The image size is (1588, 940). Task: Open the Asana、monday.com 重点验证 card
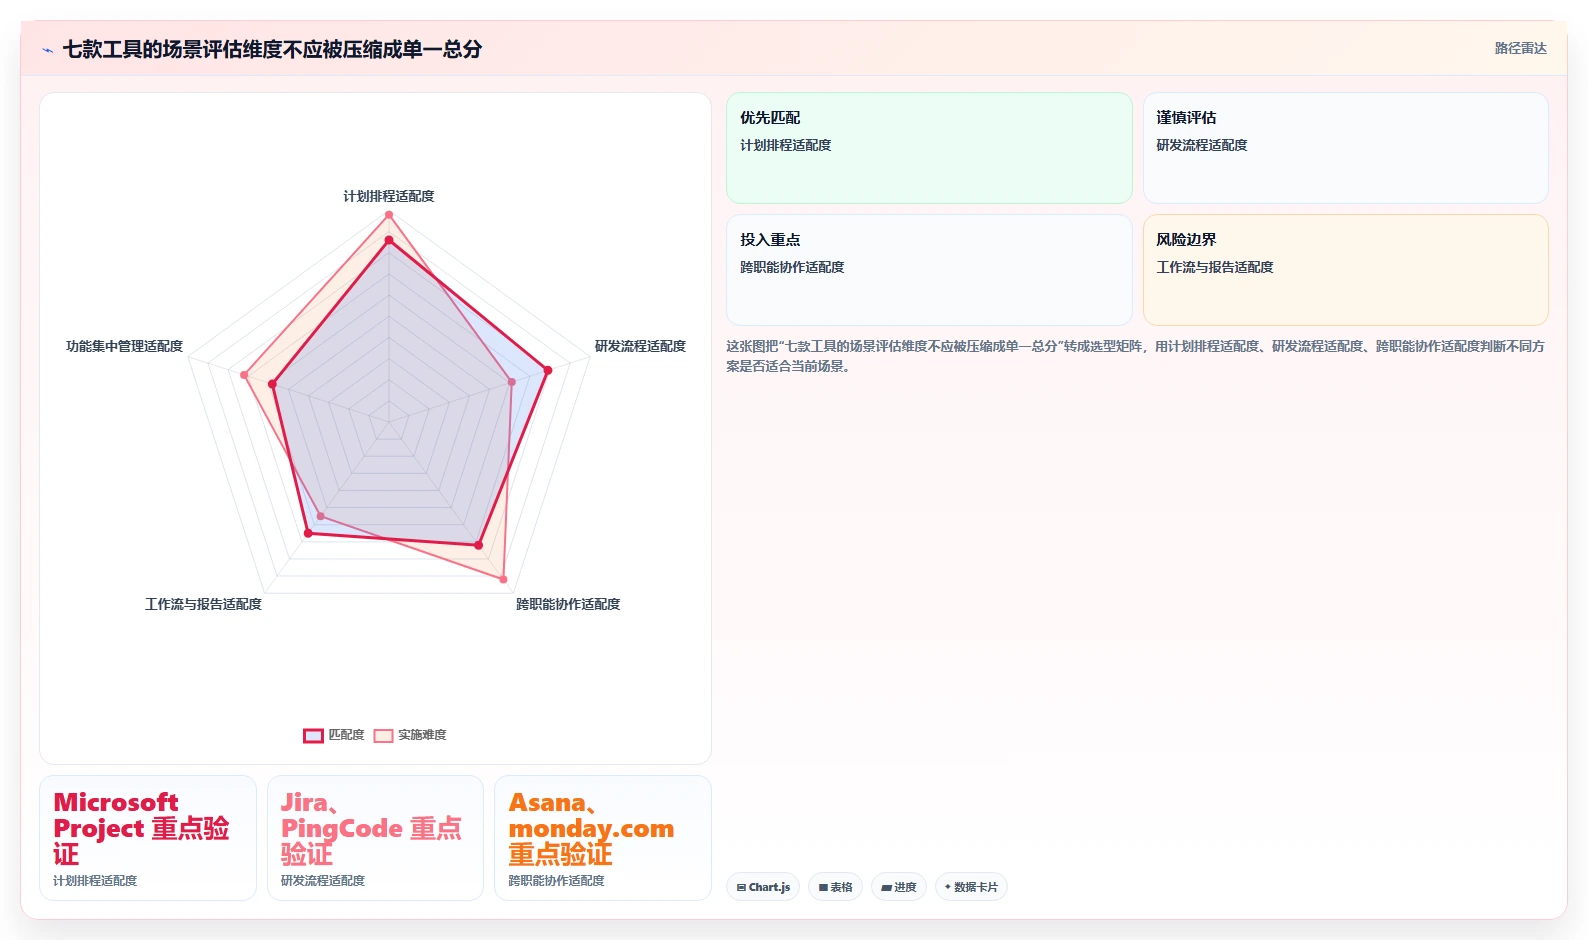click(603, 838)
